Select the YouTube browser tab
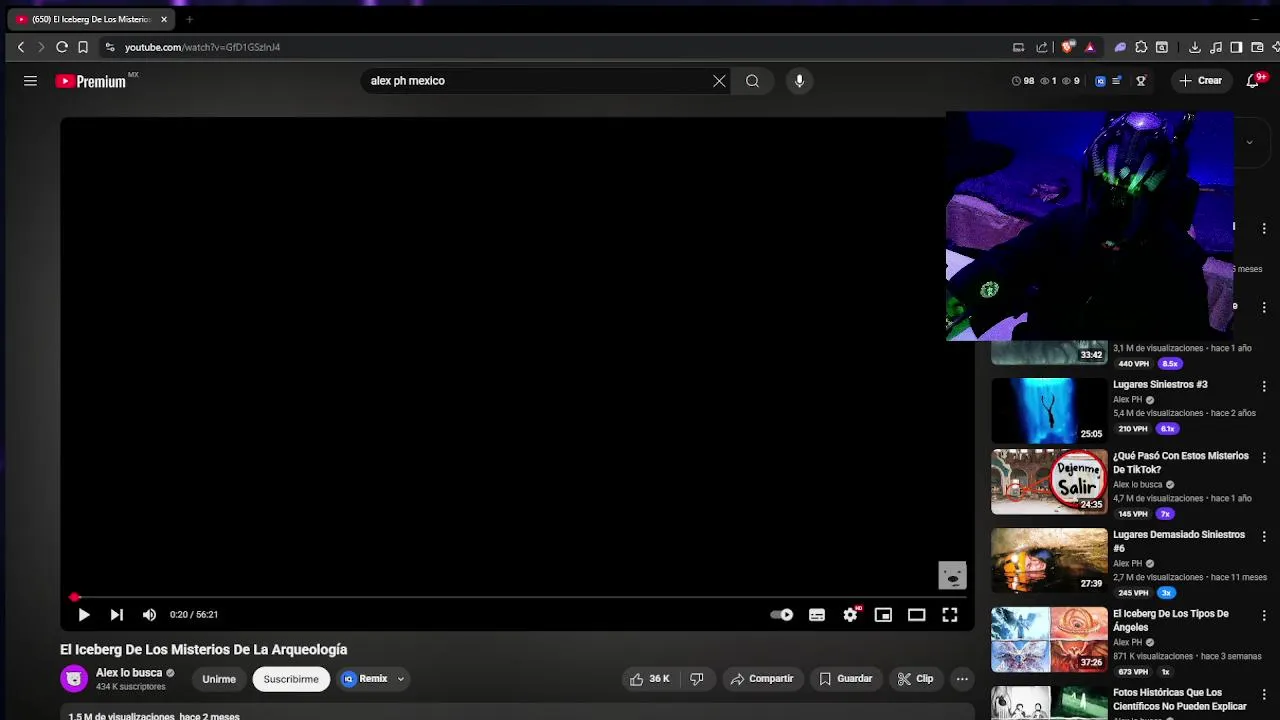Screen dimensions: 1280x720 (x=92, y=19)
